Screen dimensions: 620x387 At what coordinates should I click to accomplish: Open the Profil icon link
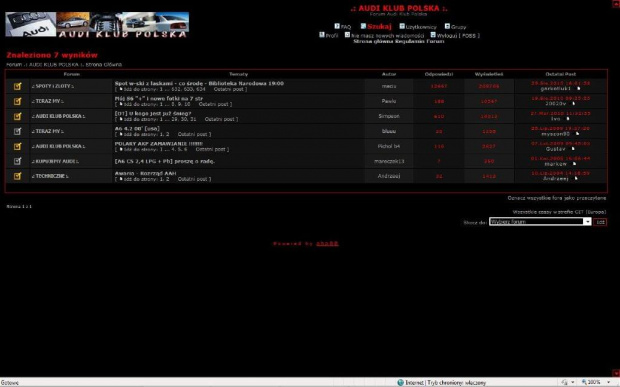[x=322, y=35]
